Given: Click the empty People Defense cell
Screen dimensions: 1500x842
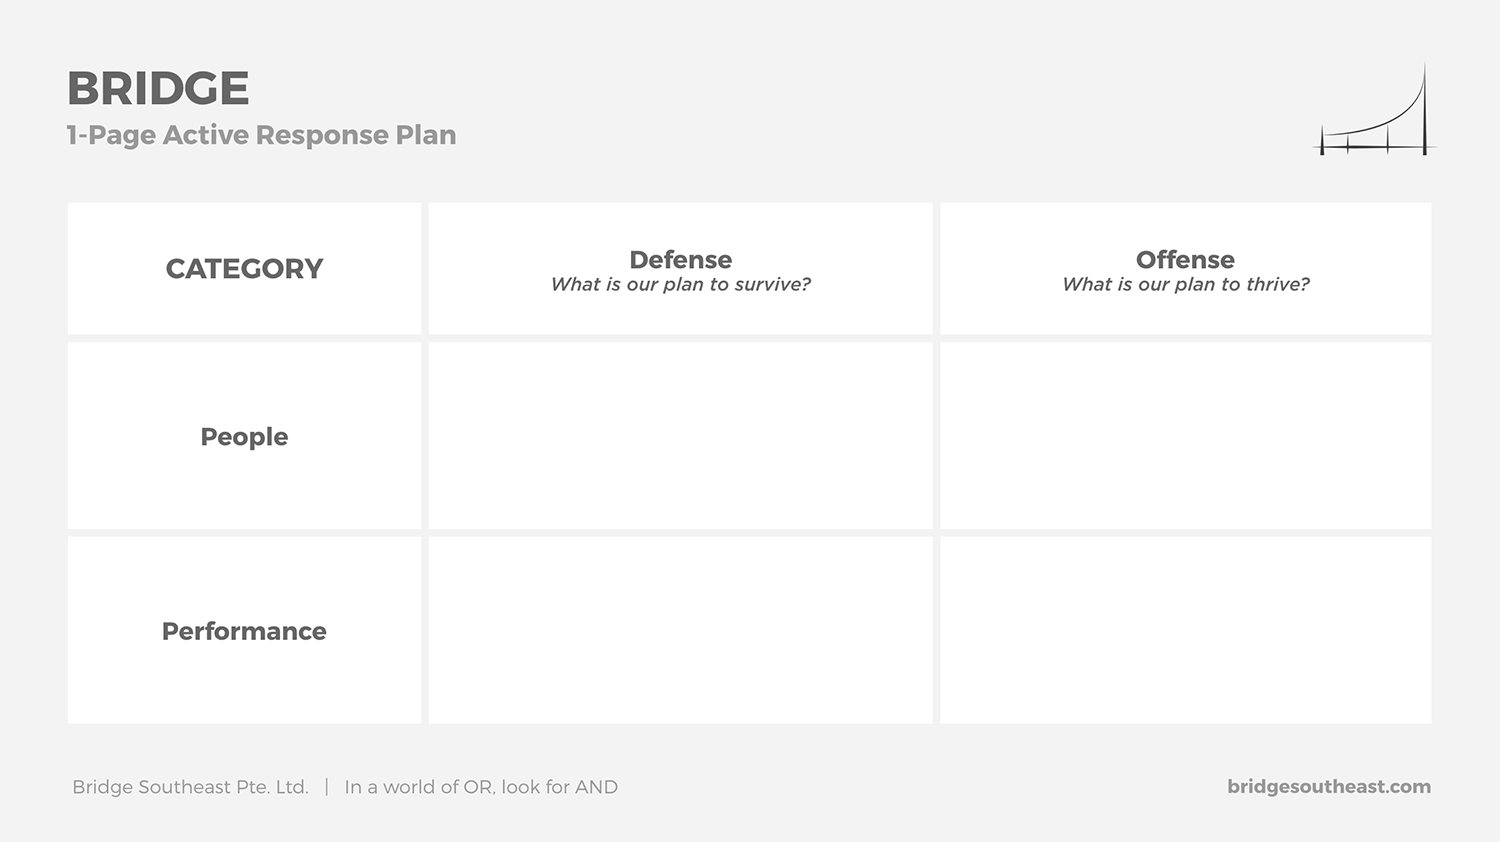Looking at the screenshot, I should tap(681, 436).
